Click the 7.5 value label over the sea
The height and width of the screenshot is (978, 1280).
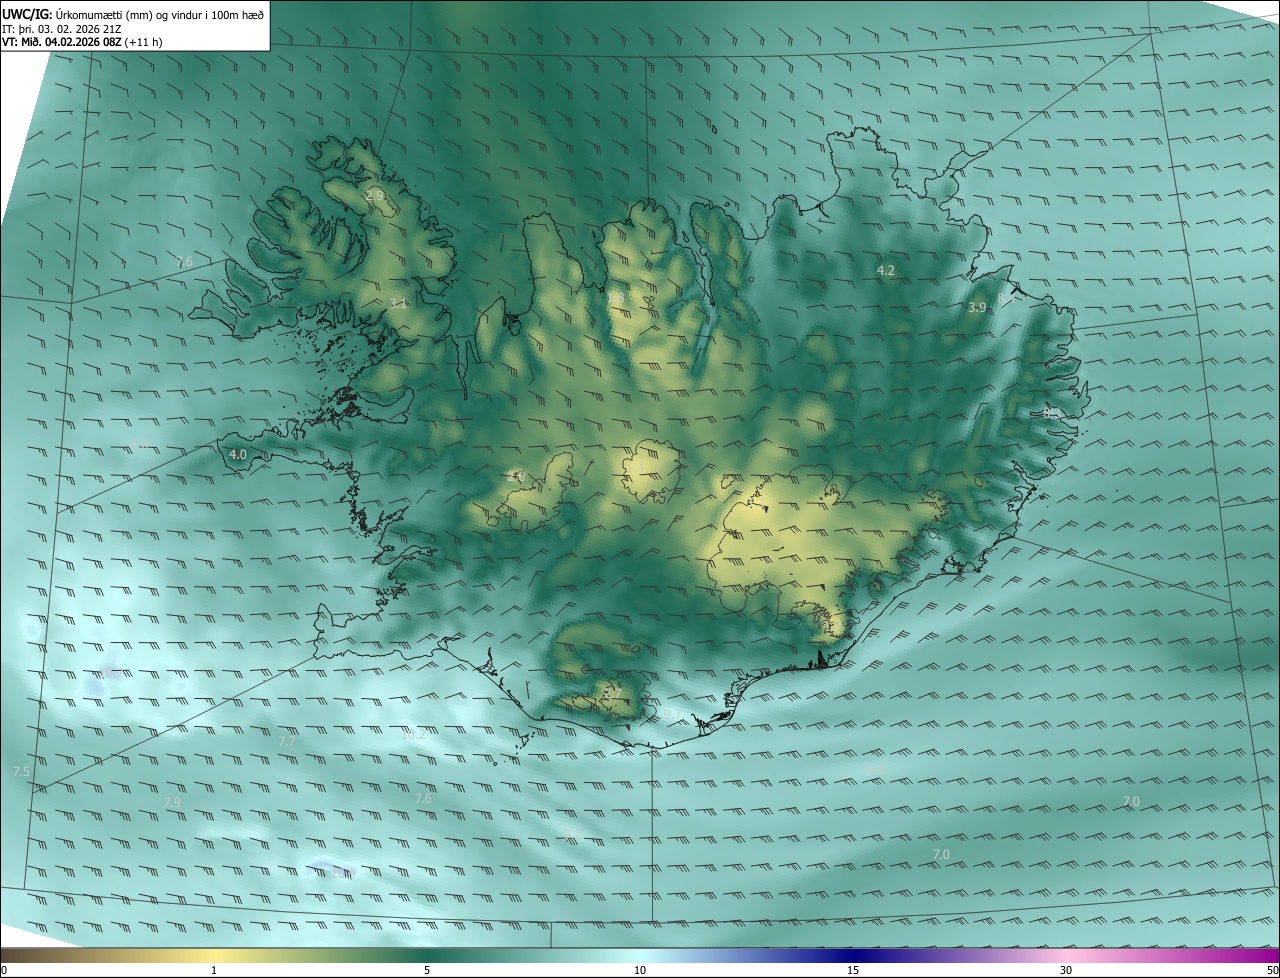[20, 771]
